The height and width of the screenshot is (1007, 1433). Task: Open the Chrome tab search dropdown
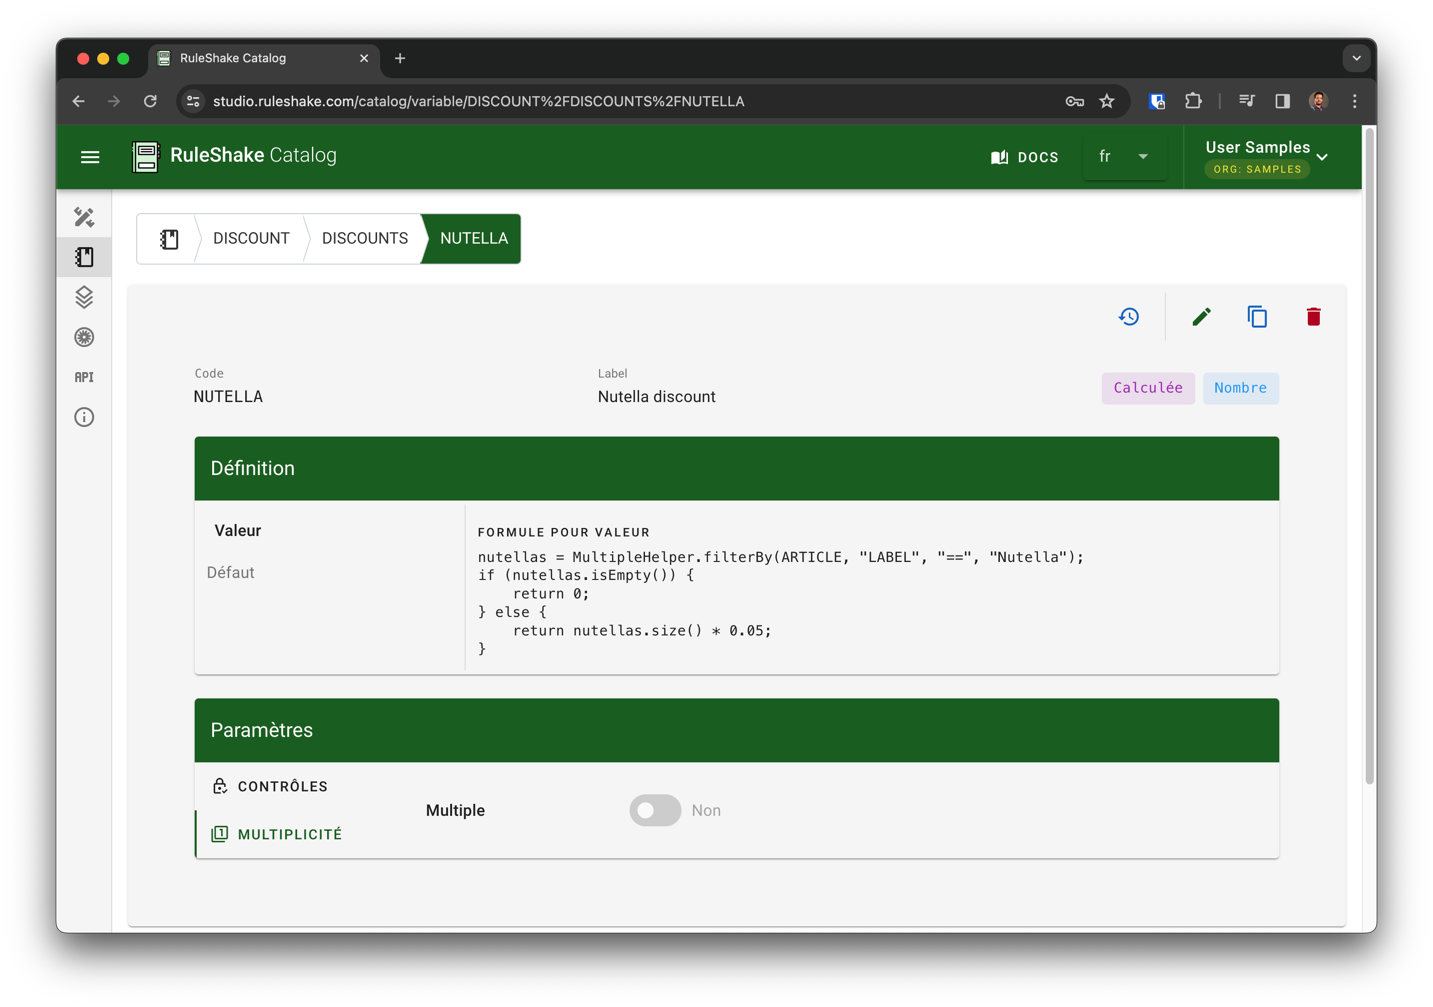[1356, 58]
